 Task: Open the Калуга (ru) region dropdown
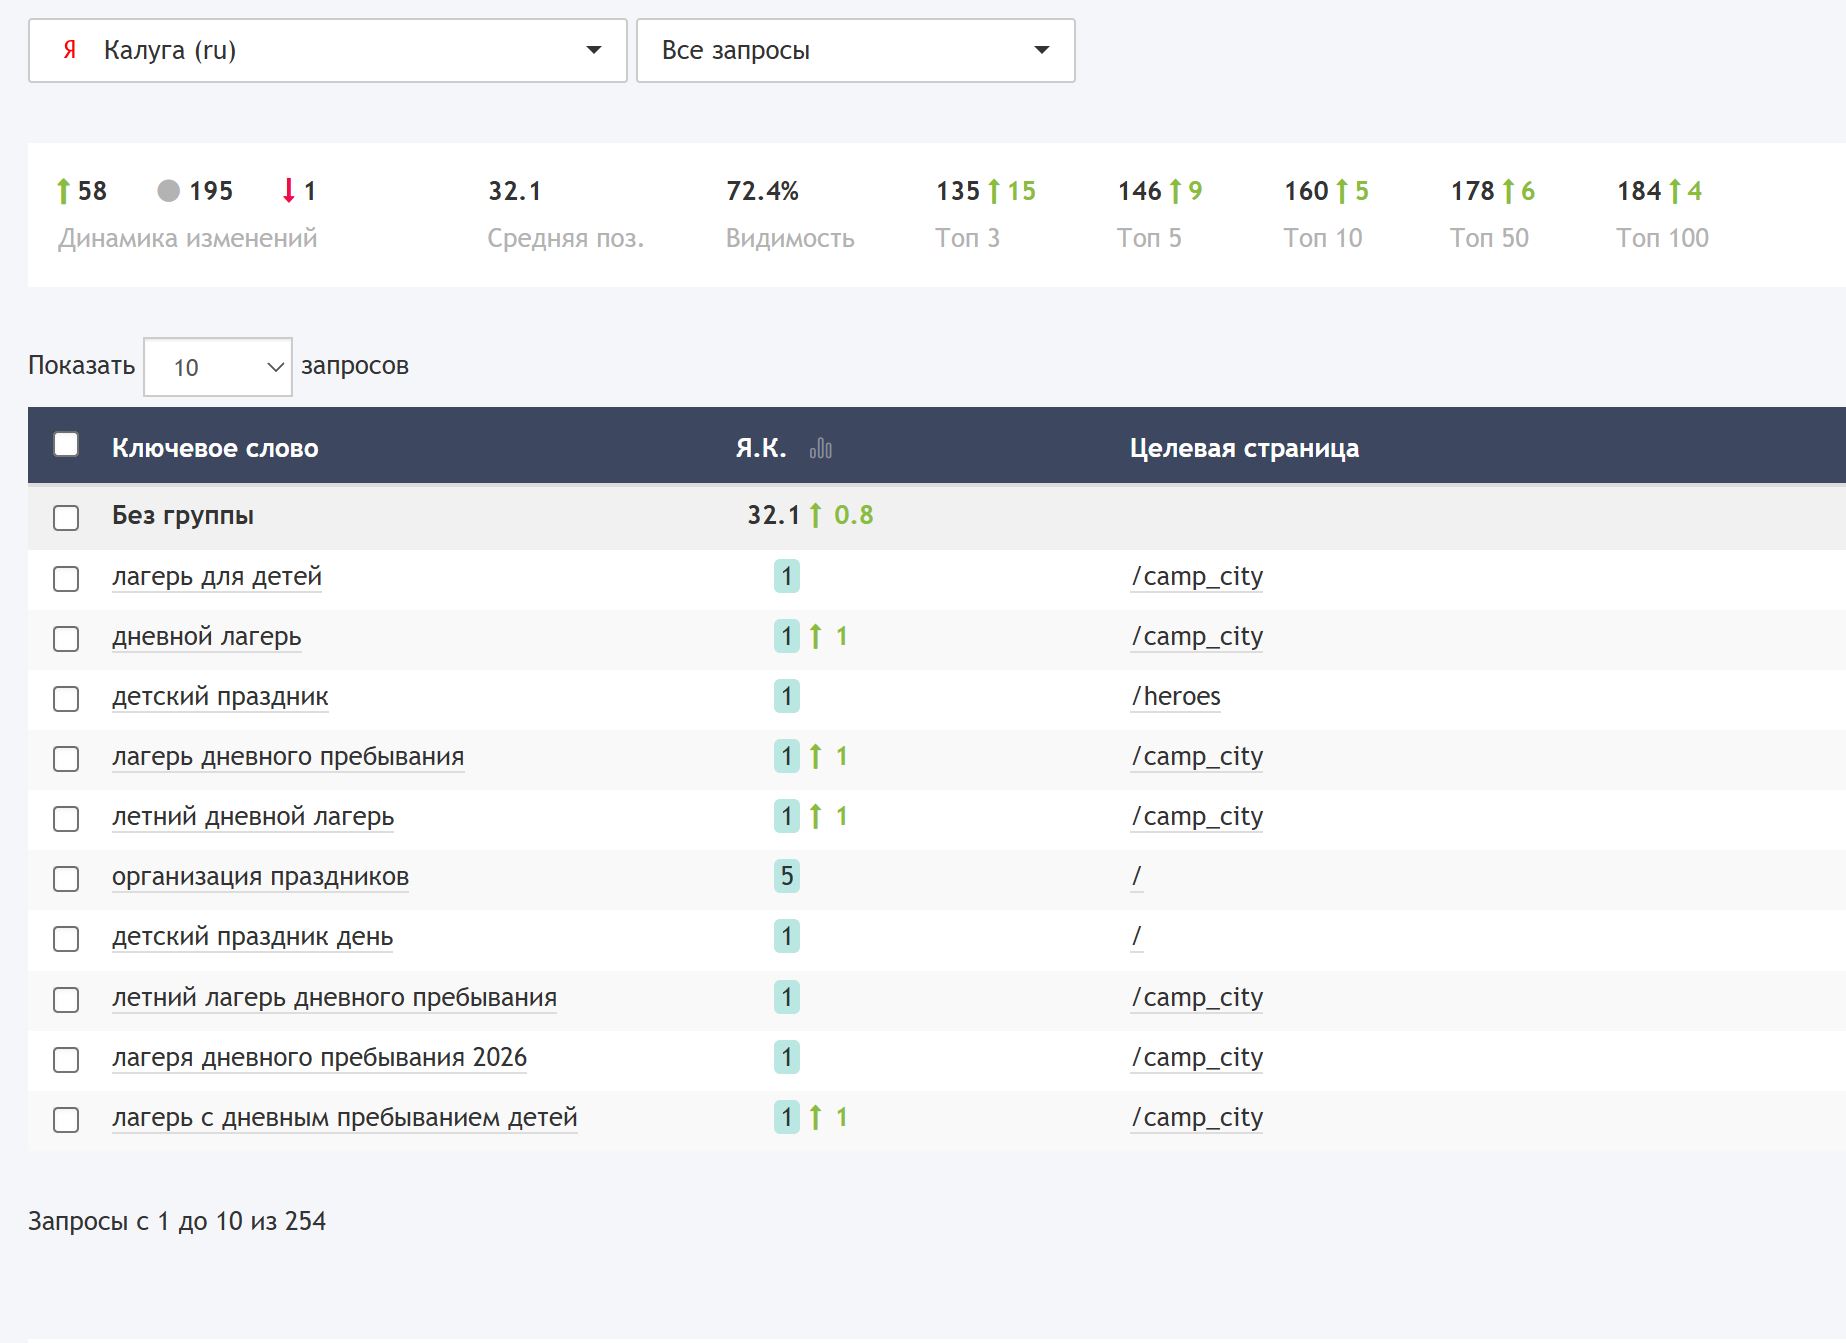click(328, 50)
